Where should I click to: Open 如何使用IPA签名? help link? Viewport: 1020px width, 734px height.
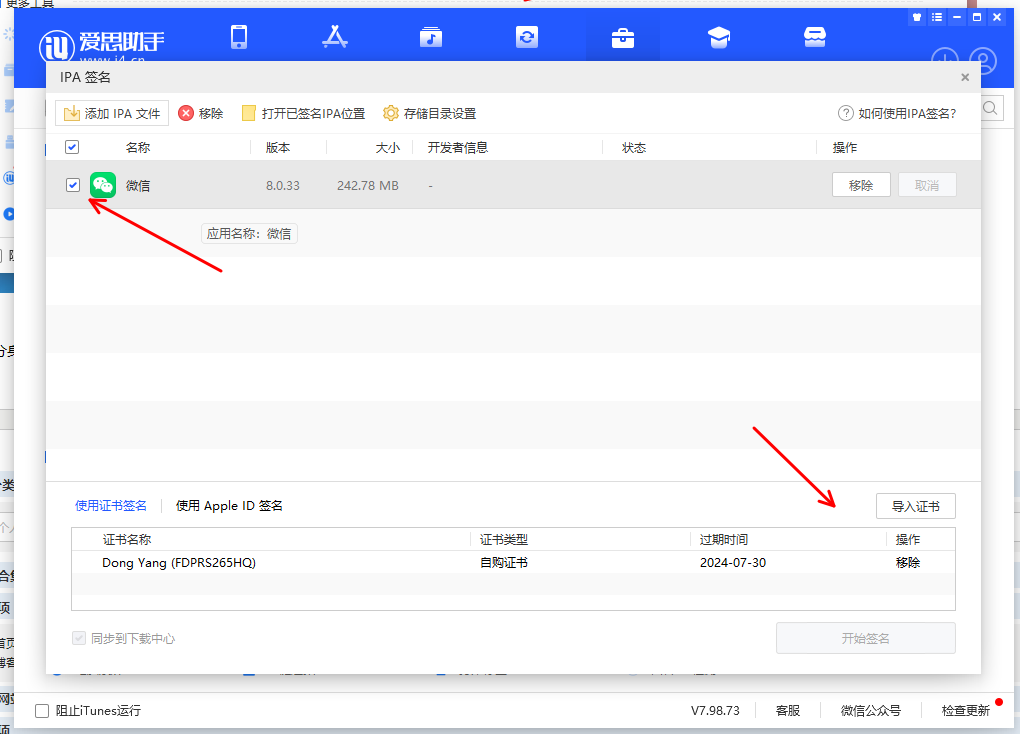[x=897, y=113]
